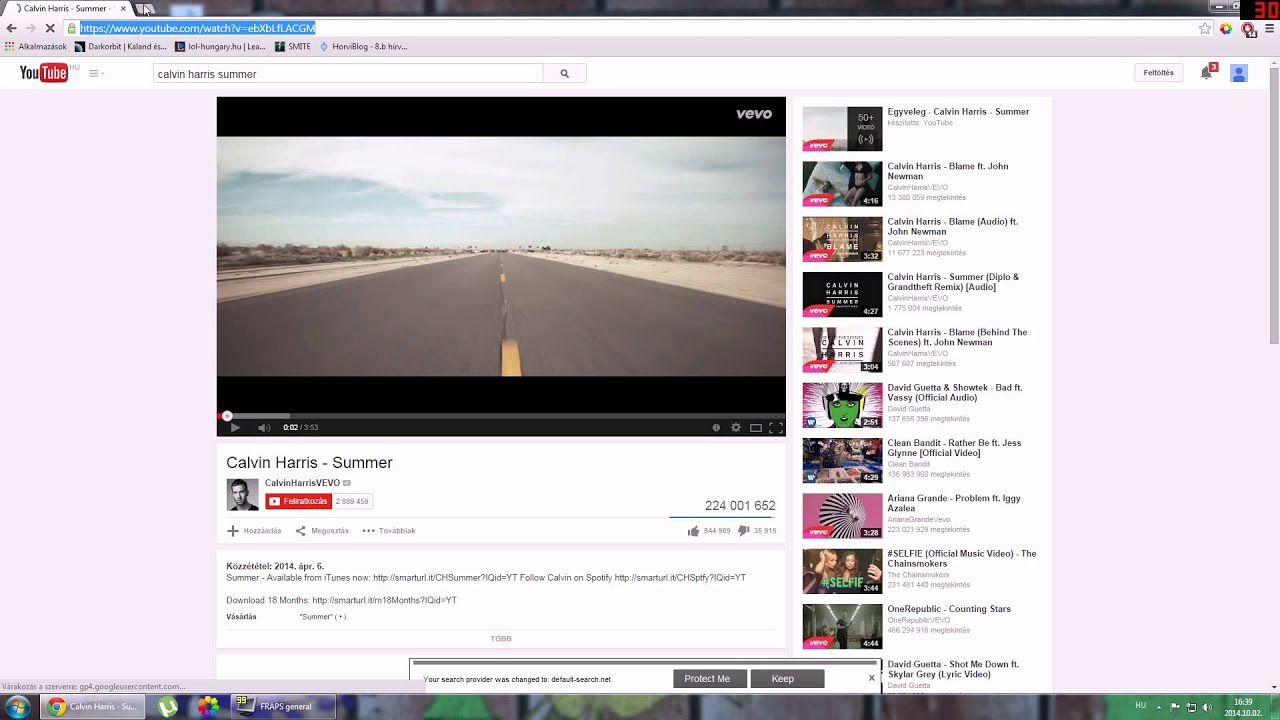Stop page loading with the X button
The height and width of the screenshot is (720, 1280).
click(x=51, y=28)
